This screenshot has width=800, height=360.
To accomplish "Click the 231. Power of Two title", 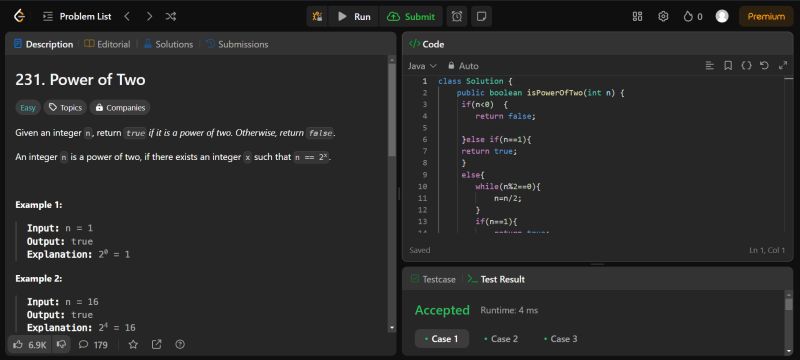I will (80, 80).
